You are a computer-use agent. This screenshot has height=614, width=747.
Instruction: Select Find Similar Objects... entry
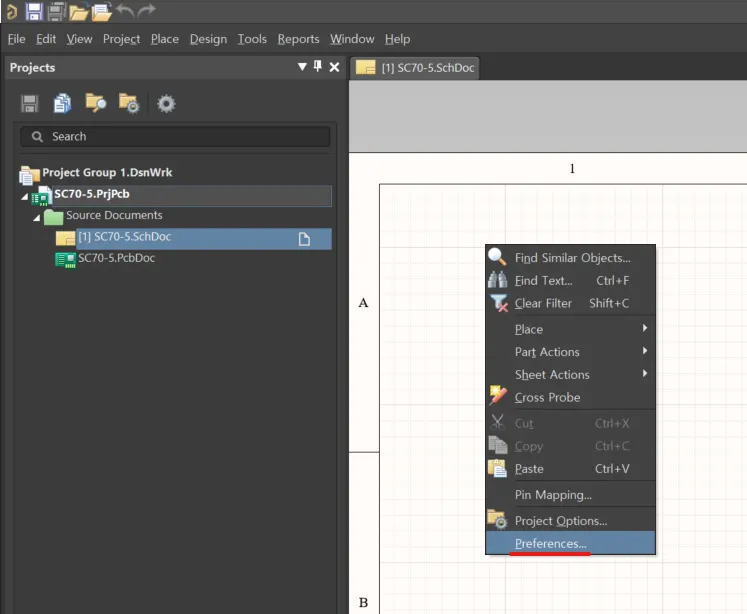tap(570, 257)
